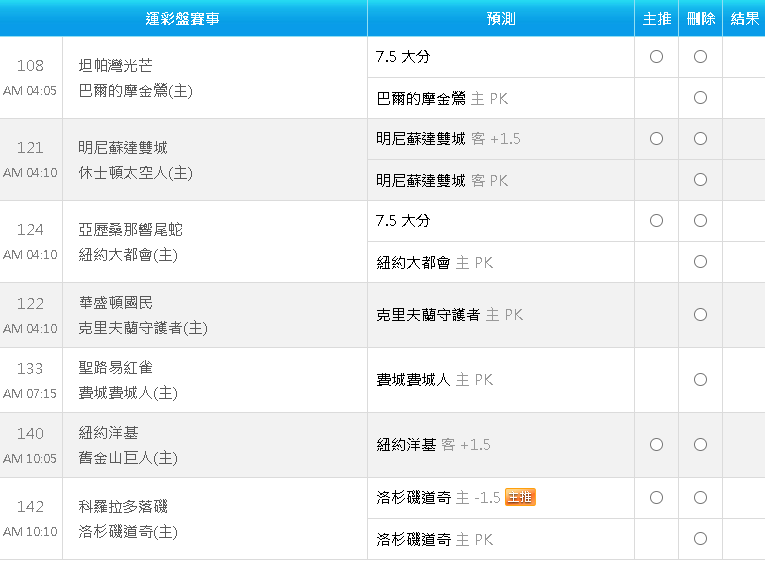Screen dimensions: 765x561
Task: Select 刪除 radio for 洛杉磯道奇 主 PK
Action: pos(700,539)
